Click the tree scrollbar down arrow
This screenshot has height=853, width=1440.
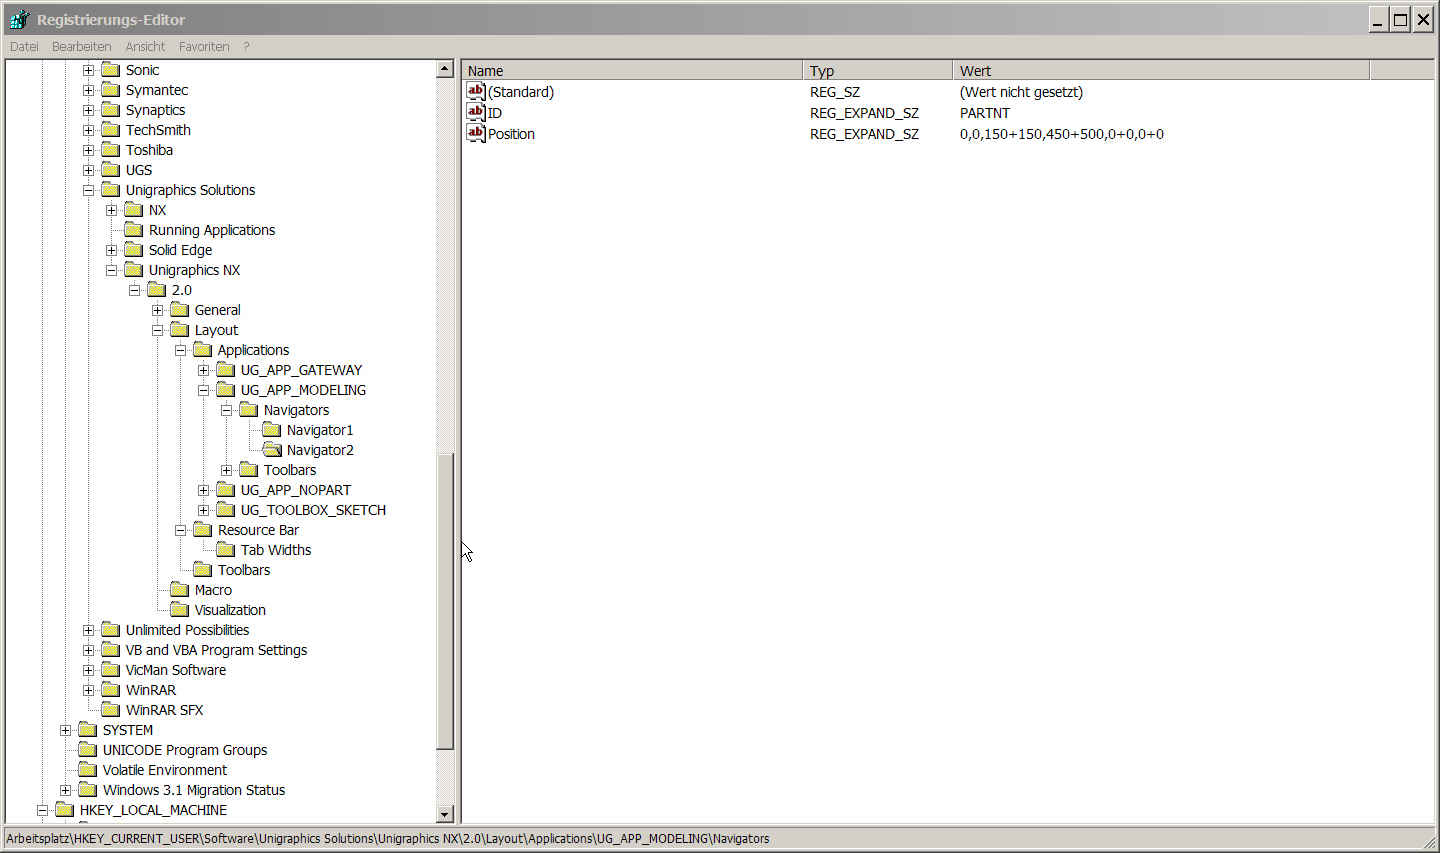(x=446, y=814)
